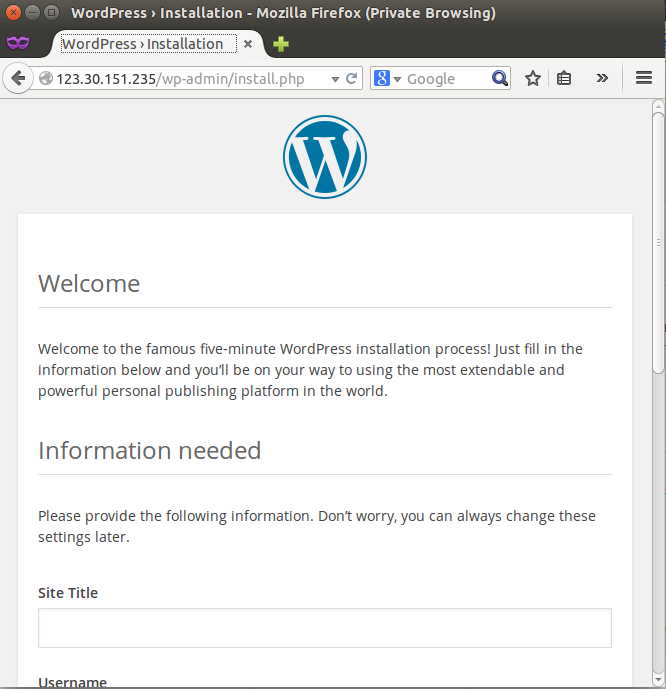The width and height of the screenshot is (666, 689).
Task: Click the private browsing mask icon
Action: 18,43
